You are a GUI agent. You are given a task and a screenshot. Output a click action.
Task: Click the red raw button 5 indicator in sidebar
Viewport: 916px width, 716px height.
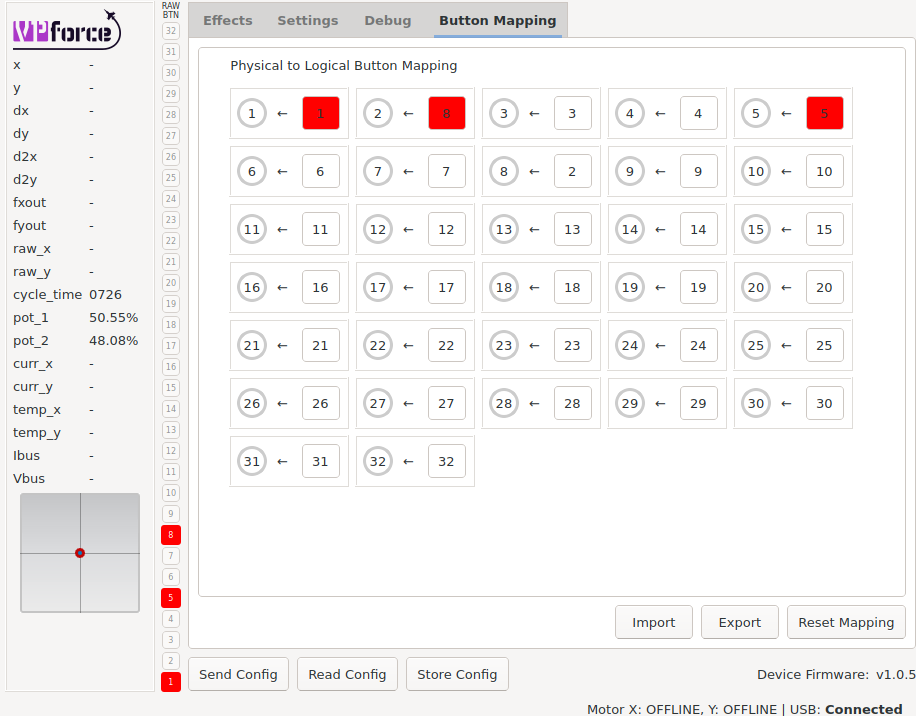[x=170, y=598]
